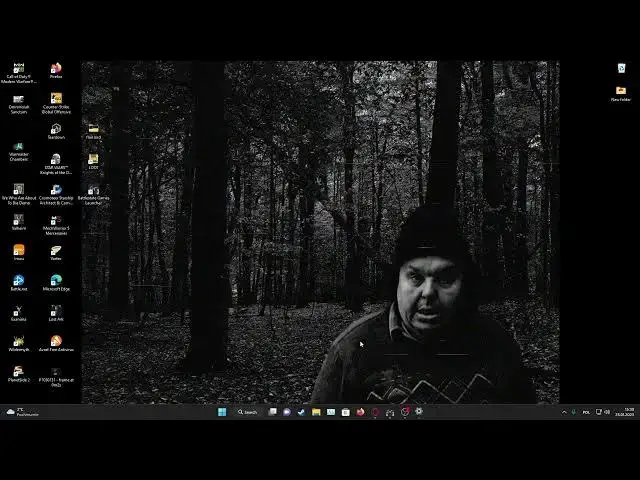This screenshot has width=640, height=480.
Task: Open the Settings gear in taskbar
Action: [419, 411]
